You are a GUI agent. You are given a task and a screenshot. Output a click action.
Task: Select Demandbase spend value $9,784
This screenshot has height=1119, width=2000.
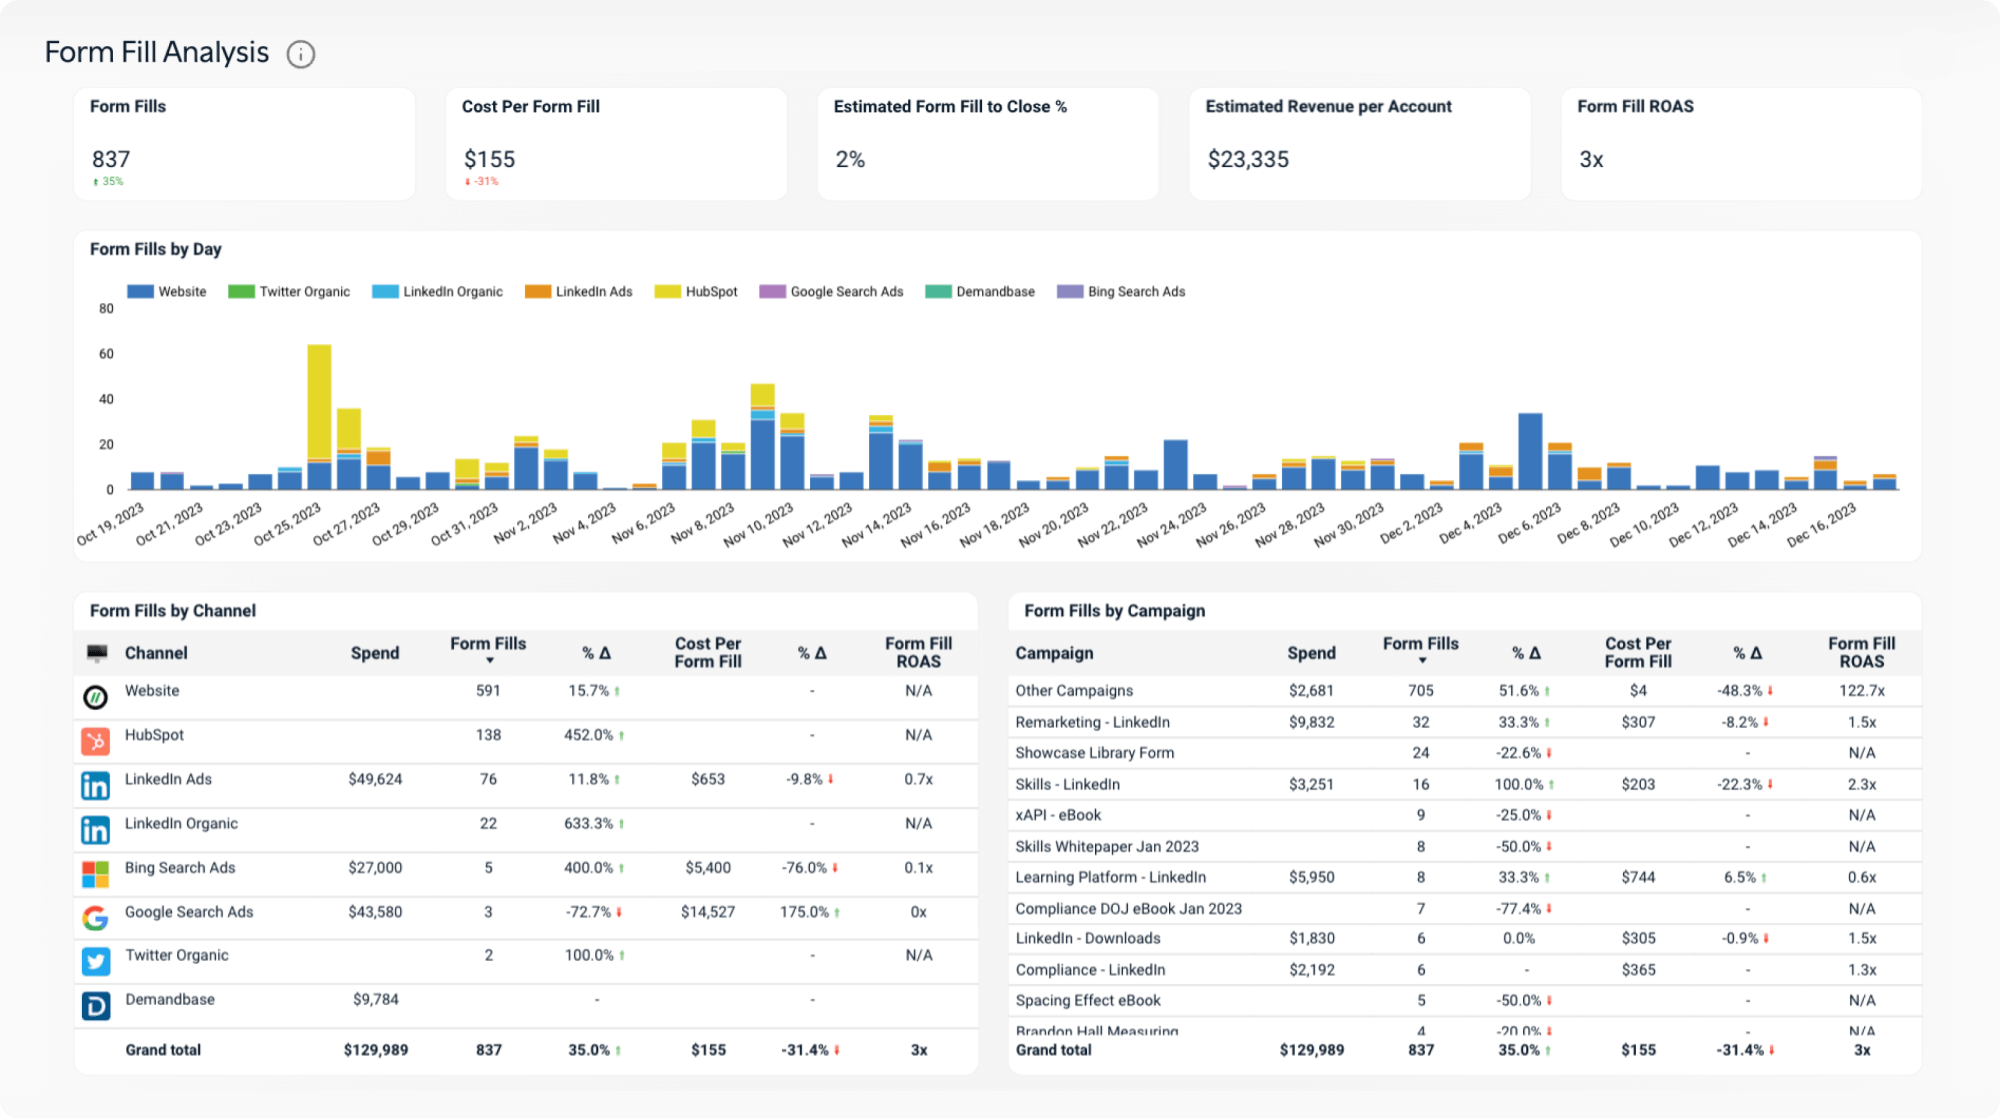(376, 1000)
